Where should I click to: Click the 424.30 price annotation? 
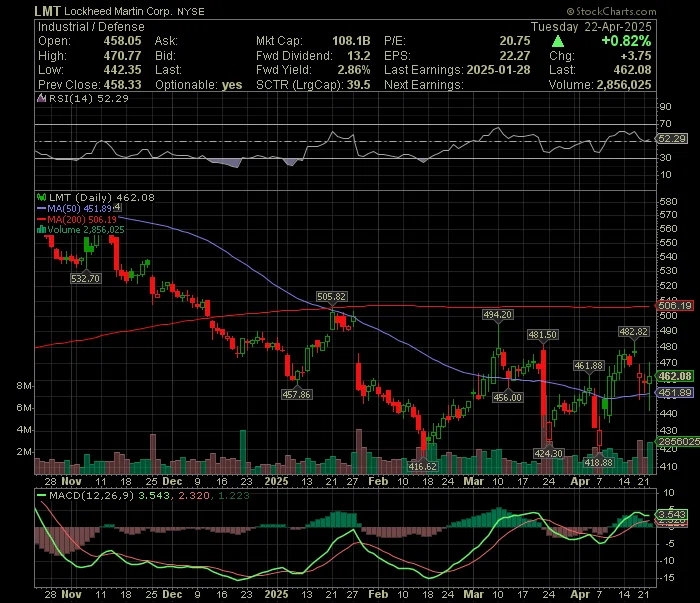click(x=549, y=453)
